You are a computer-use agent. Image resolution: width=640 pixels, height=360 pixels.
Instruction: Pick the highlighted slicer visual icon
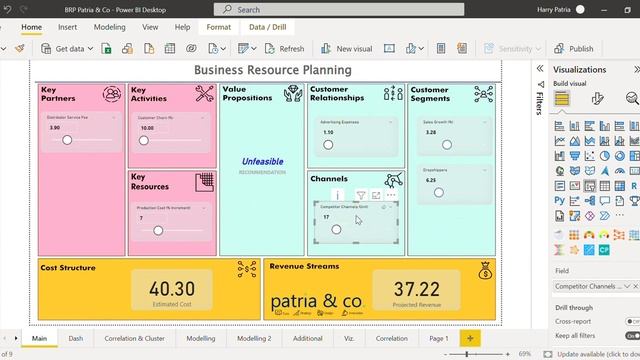589,186
